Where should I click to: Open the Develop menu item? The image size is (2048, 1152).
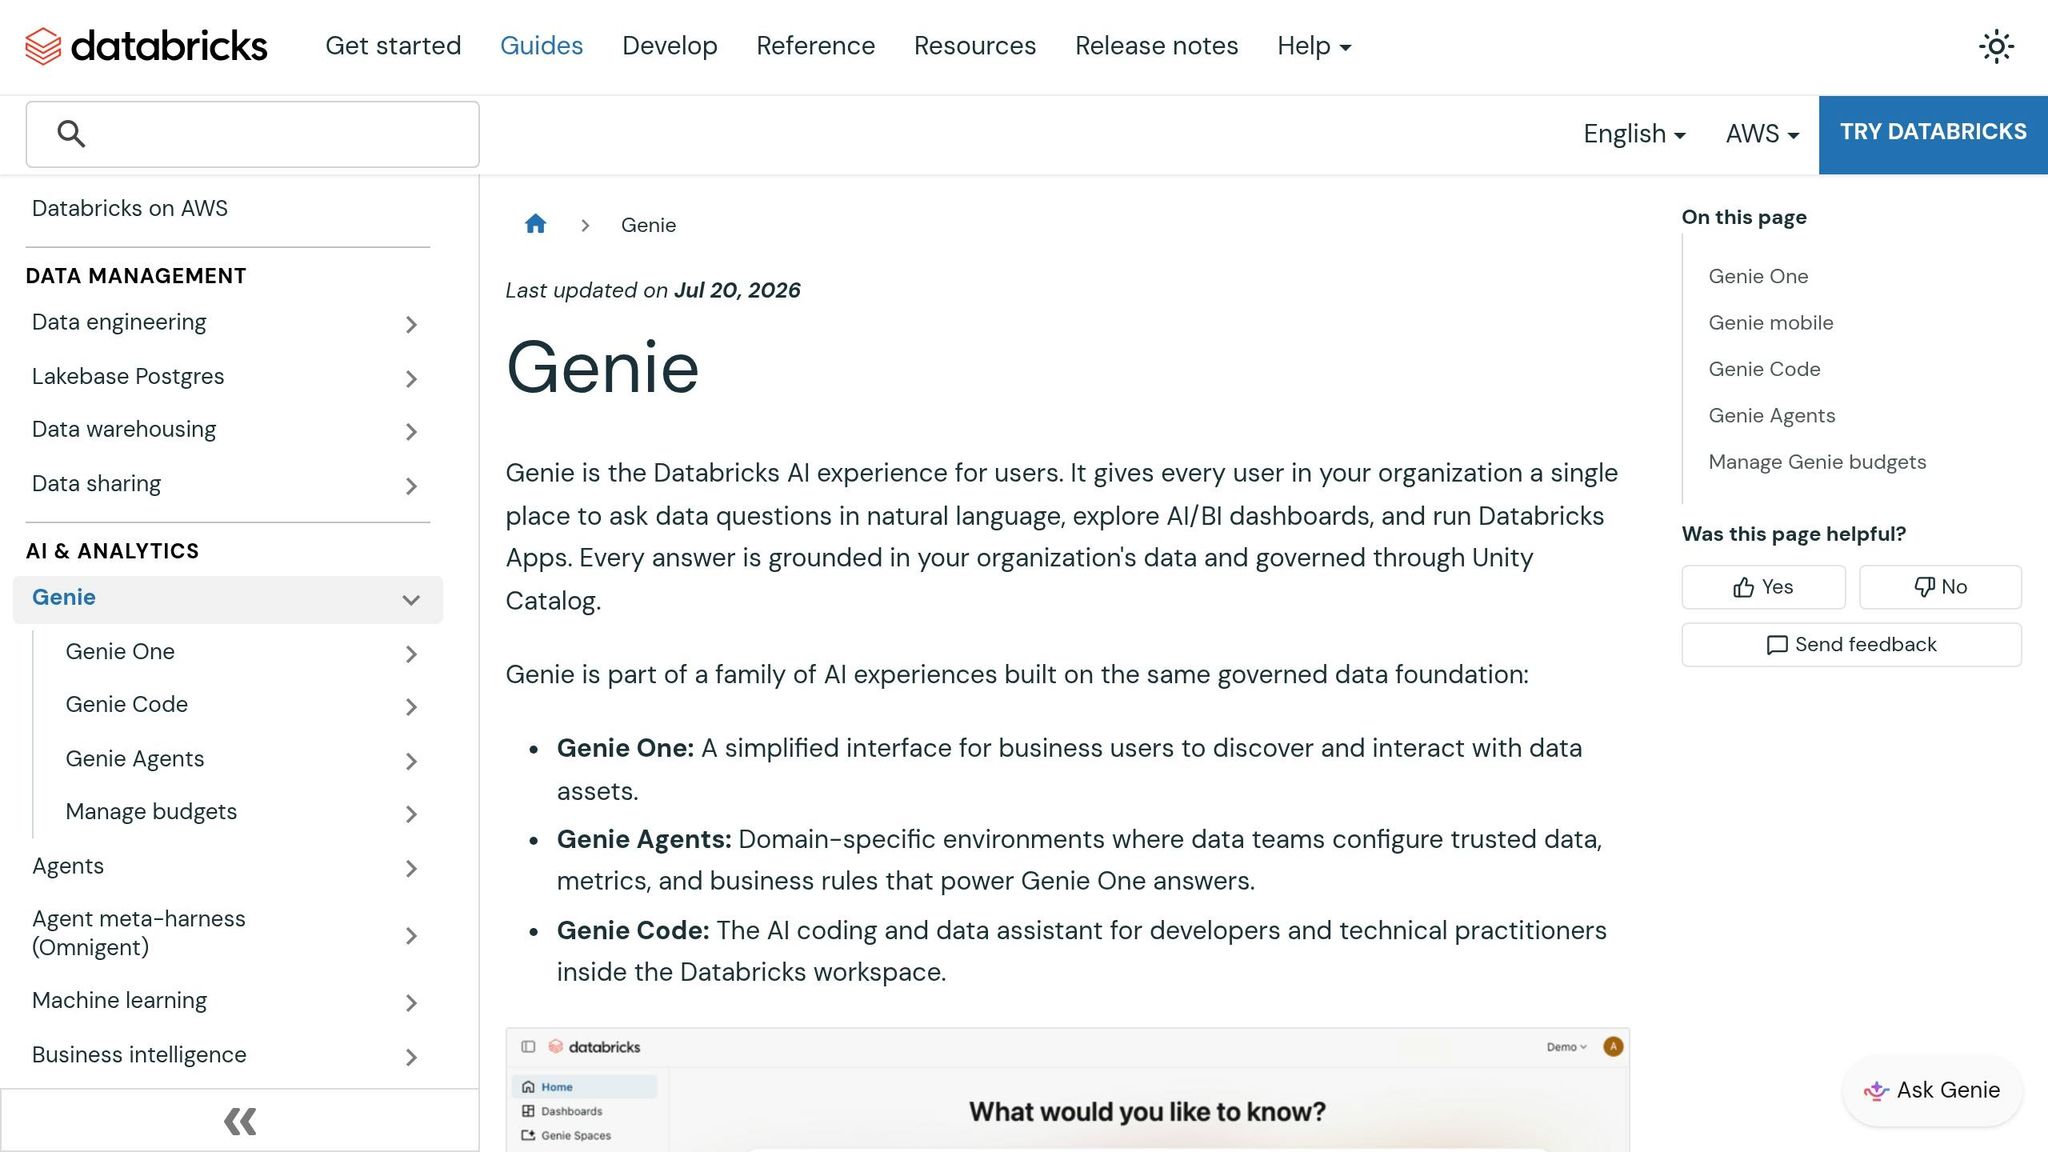[x=670, y=46]
